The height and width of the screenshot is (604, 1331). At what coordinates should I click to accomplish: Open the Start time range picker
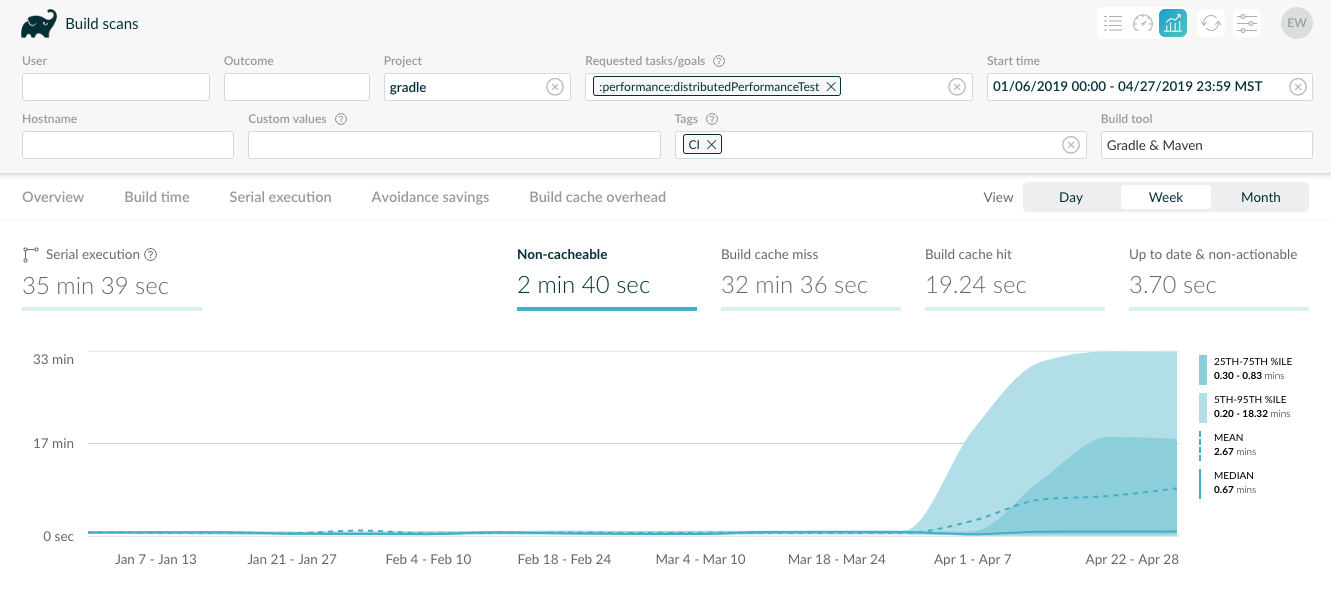pos(1137,87)
